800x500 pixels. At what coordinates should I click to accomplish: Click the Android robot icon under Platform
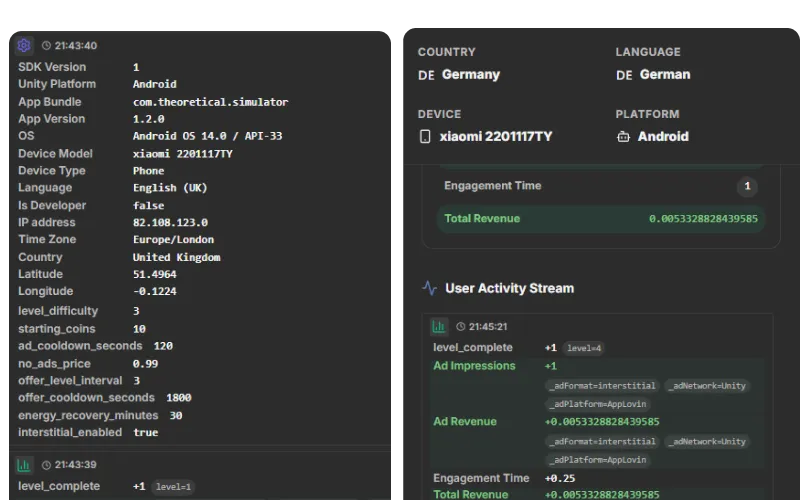[623, 136]
